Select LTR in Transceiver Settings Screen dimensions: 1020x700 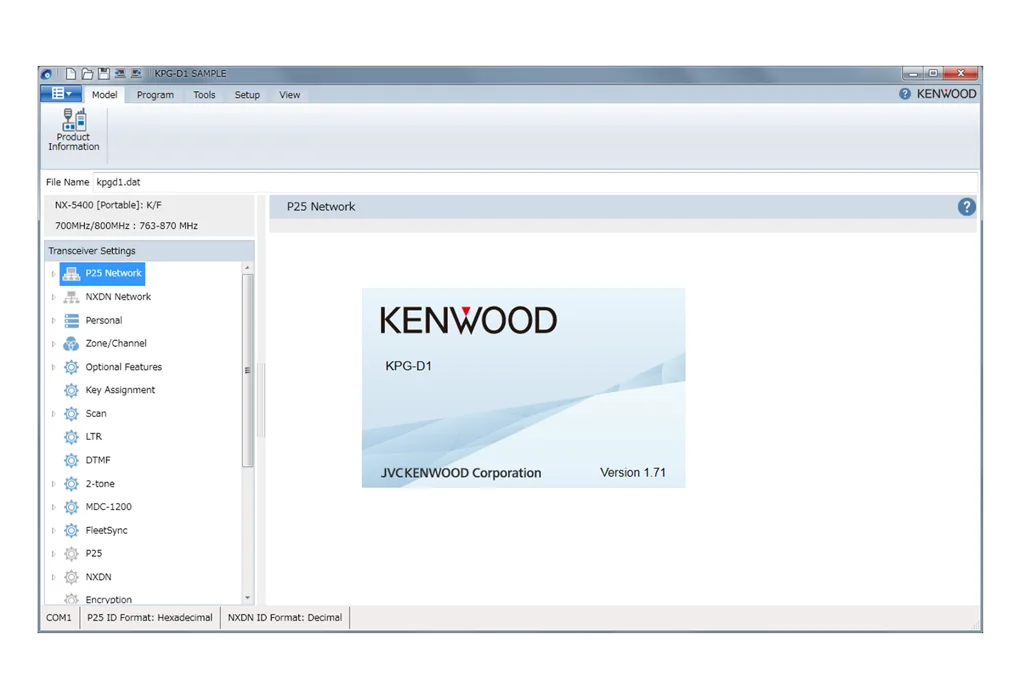point(94,437)
